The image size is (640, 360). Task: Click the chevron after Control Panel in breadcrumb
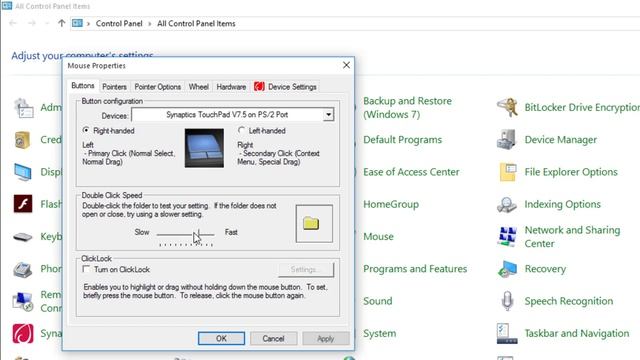(x=150, y=24)
